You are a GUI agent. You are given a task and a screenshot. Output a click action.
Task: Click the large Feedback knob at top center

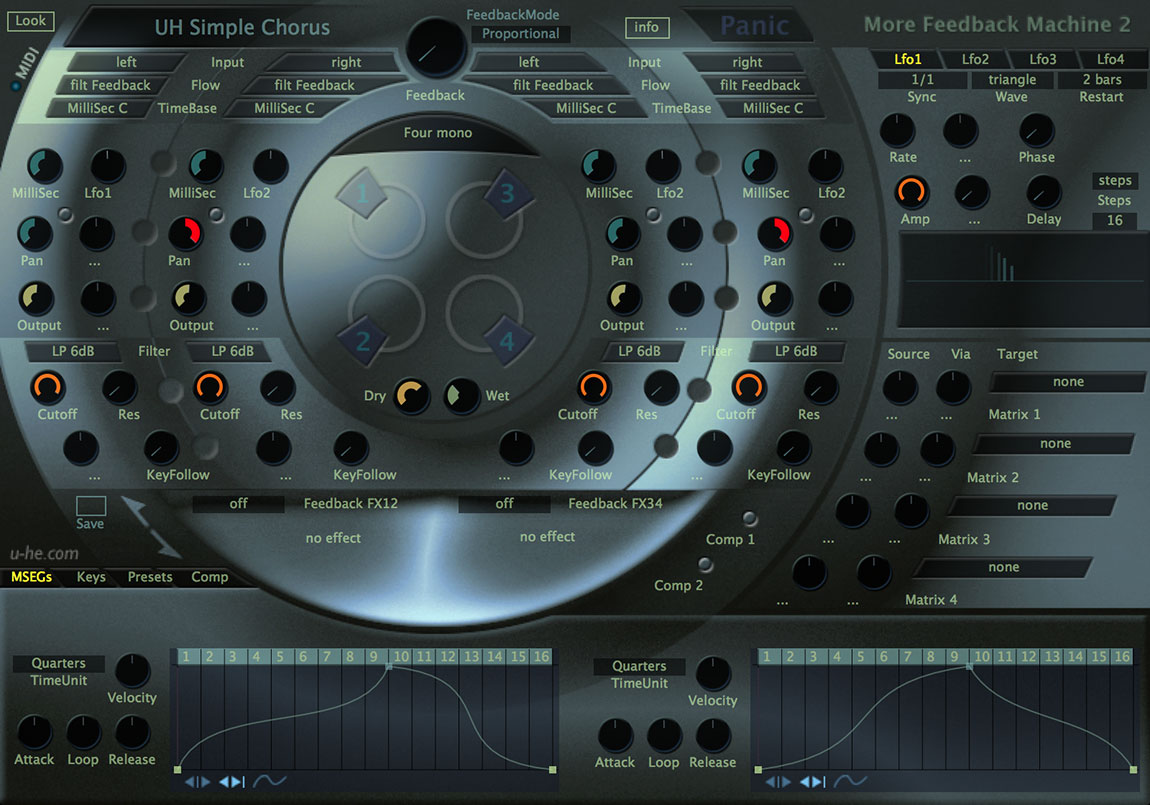pyautogui.click(x=436, y=48)
